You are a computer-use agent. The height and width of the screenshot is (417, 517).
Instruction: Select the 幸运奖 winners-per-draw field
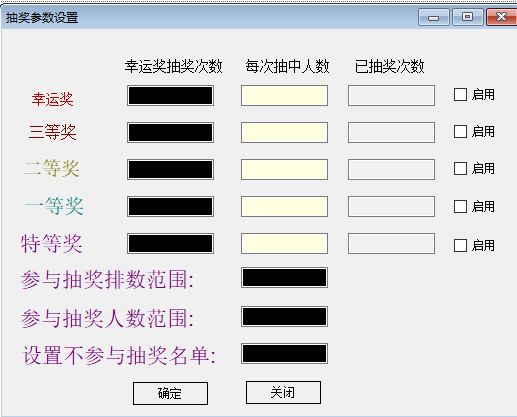[284, 96]
